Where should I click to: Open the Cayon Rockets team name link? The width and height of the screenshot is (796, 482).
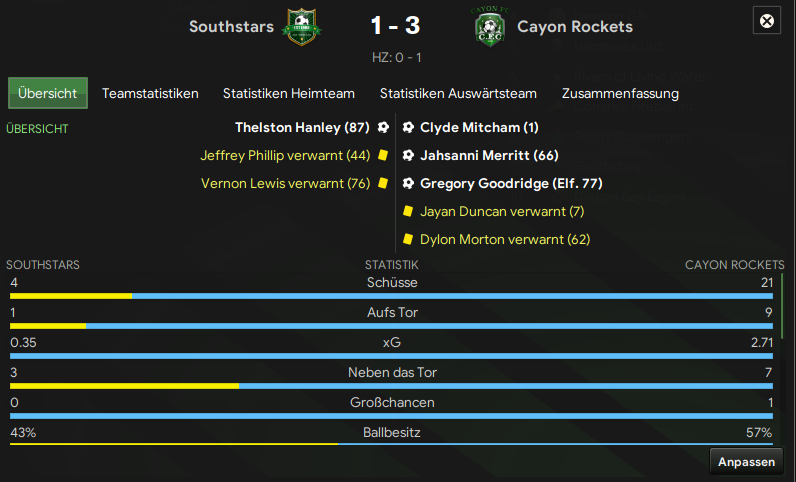coord(575,27)
